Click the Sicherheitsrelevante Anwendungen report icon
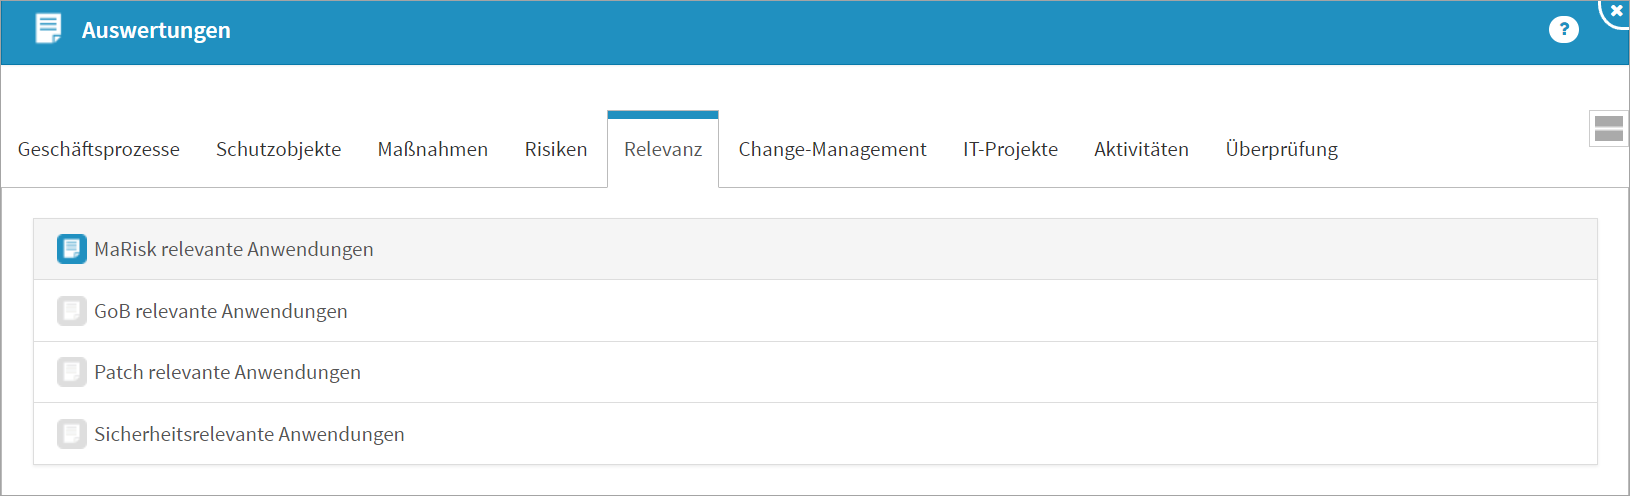Viewport: 1630px width, 496px height. tap(71, 434)
